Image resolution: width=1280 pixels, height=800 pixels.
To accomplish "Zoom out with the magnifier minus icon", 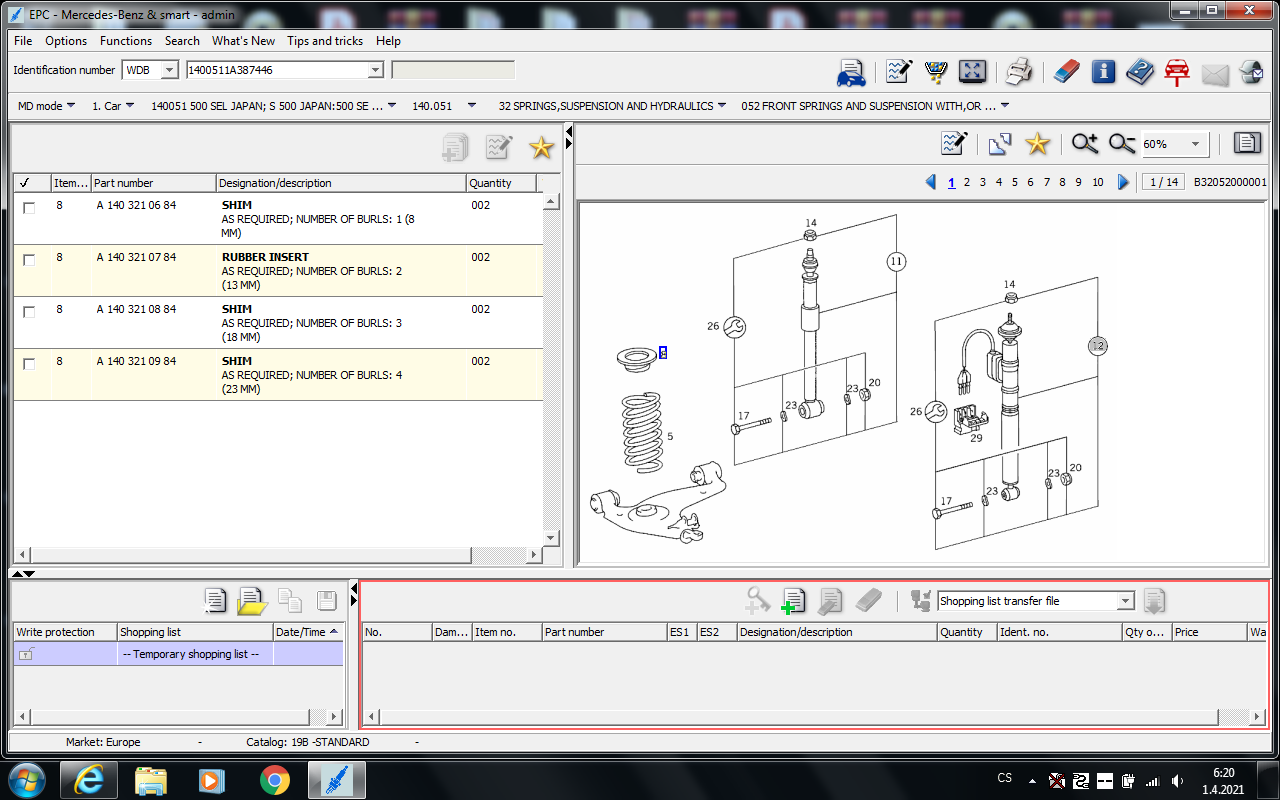I will 1122,144.
